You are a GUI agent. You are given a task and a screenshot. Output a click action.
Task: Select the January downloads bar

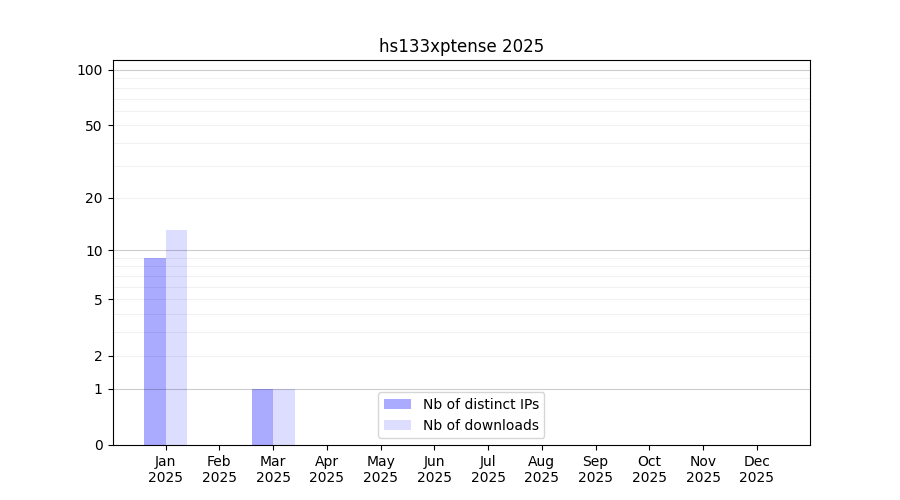tap(176, 337)
